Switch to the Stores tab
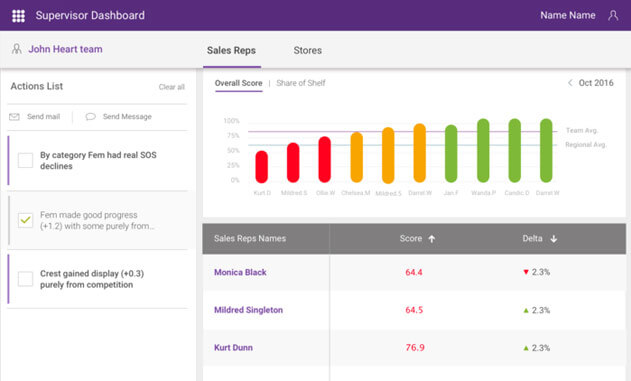This screenshot has width=631, height=381. (307, 50)
